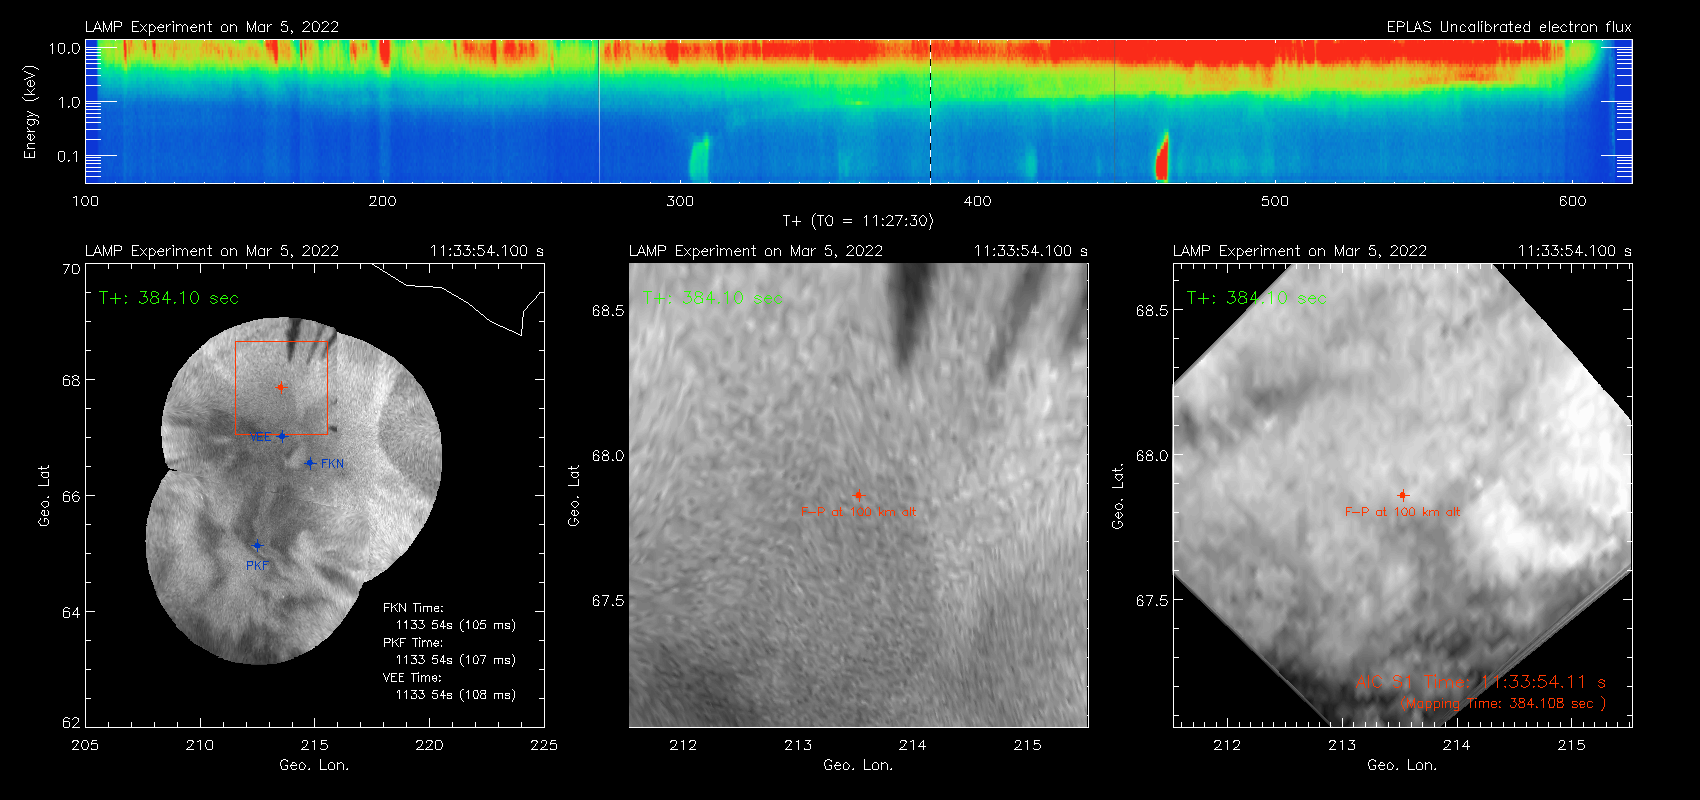Click the '300' tick on the spectrogram time axis
Viewport: 1700px width, 800px height.
[x=680, y=201]
